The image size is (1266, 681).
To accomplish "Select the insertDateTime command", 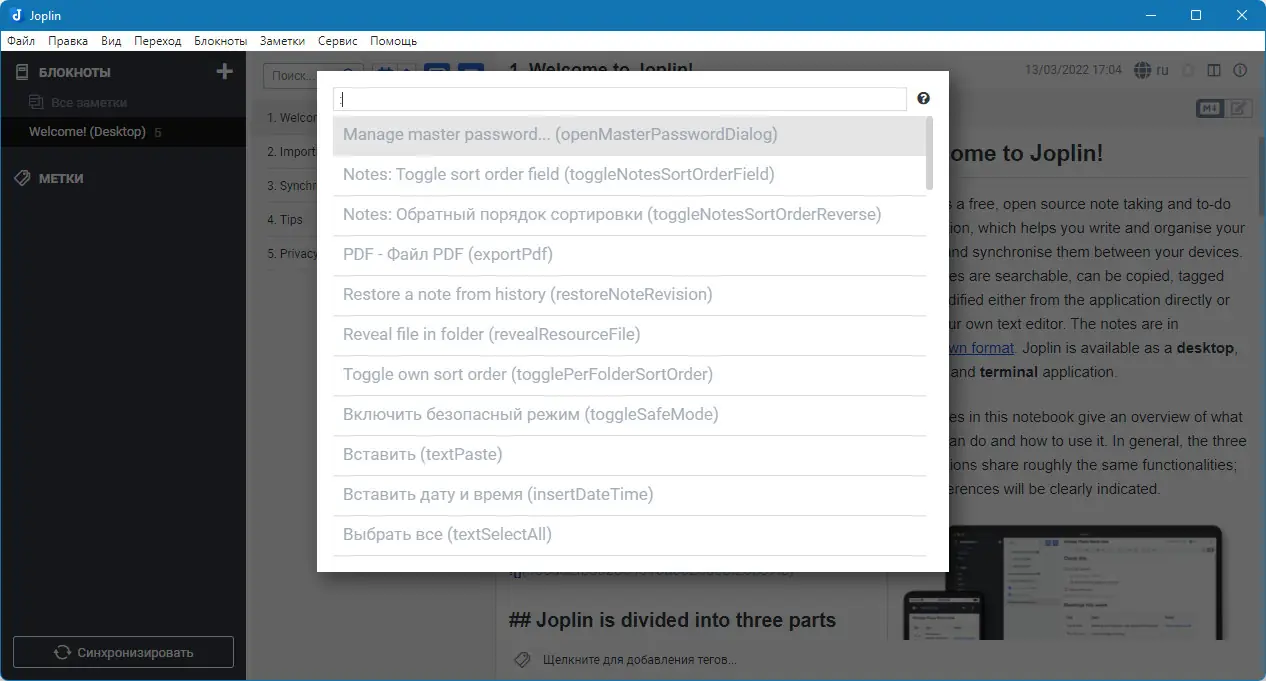I will (x=629, y=495).
